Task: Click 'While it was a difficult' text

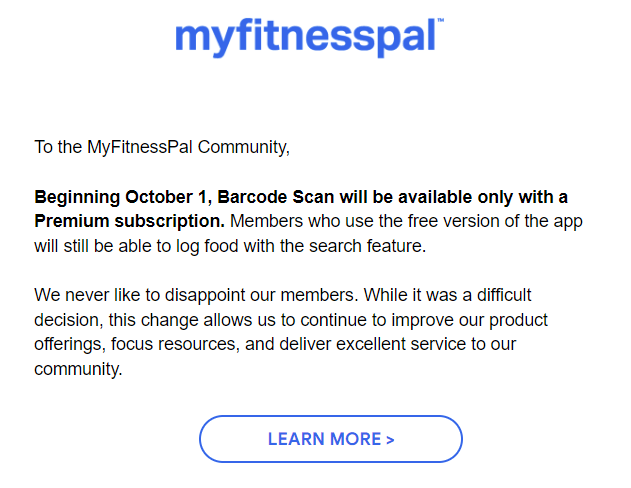Action: click(x=447, y=295)
